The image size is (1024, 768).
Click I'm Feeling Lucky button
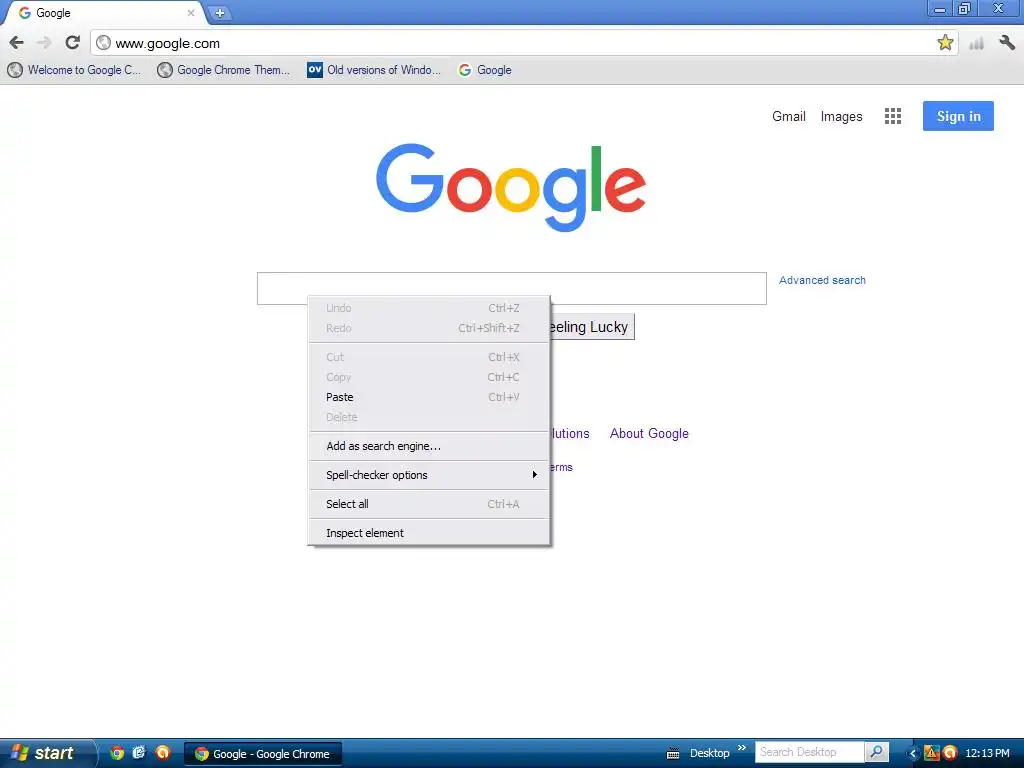pyautogui.click(x=592, y=327)
